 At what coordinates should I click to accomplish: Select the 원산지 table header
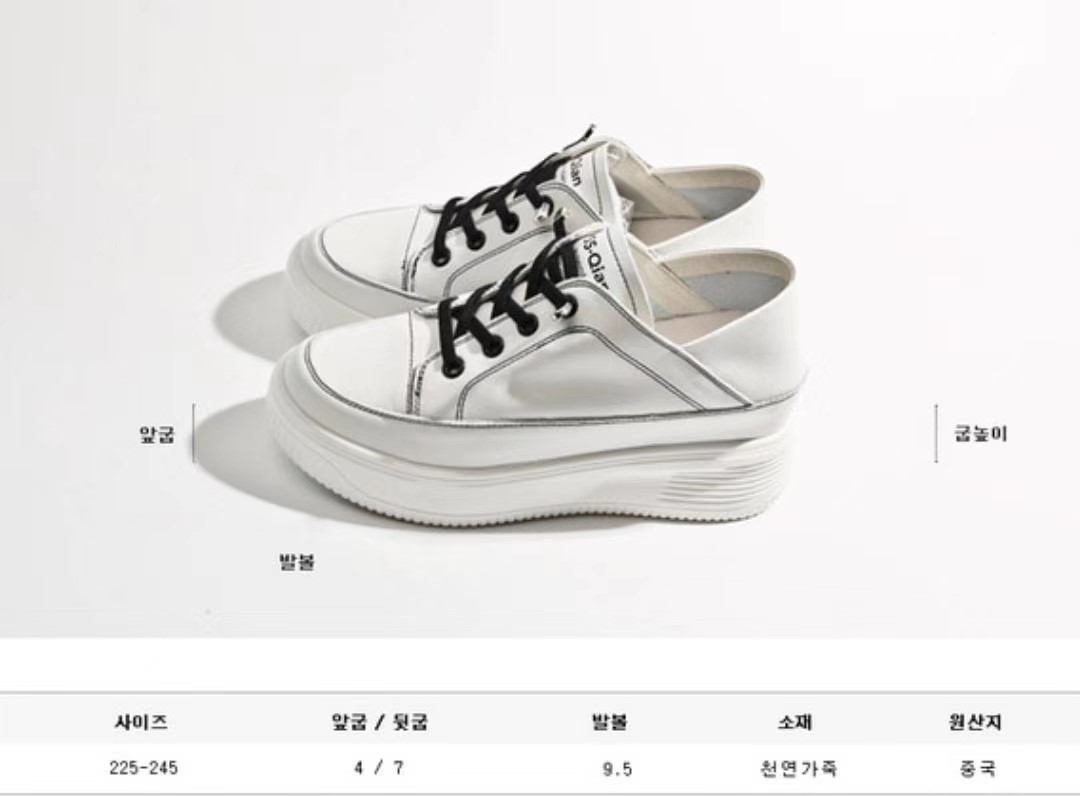coord(975,722)
